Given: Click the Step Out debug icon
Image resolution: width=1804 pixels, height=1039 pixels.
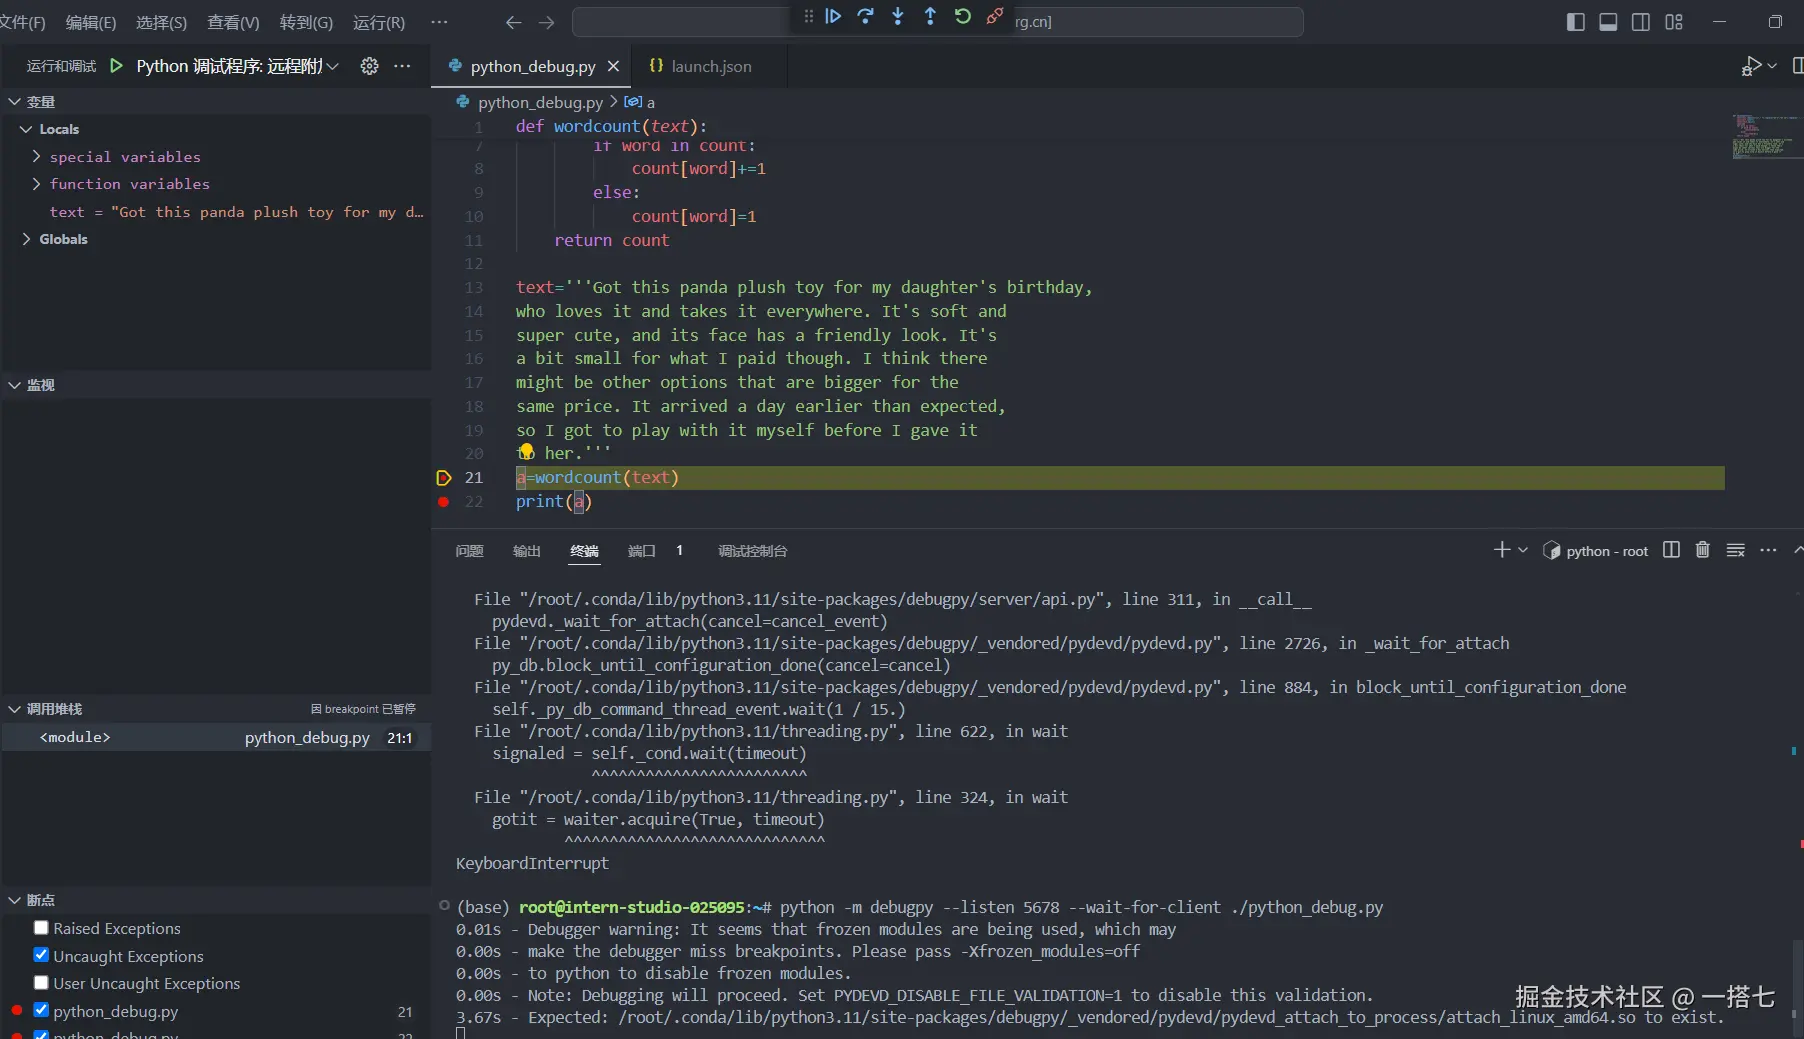Looking at the screenshot, I should click(930, 17).
